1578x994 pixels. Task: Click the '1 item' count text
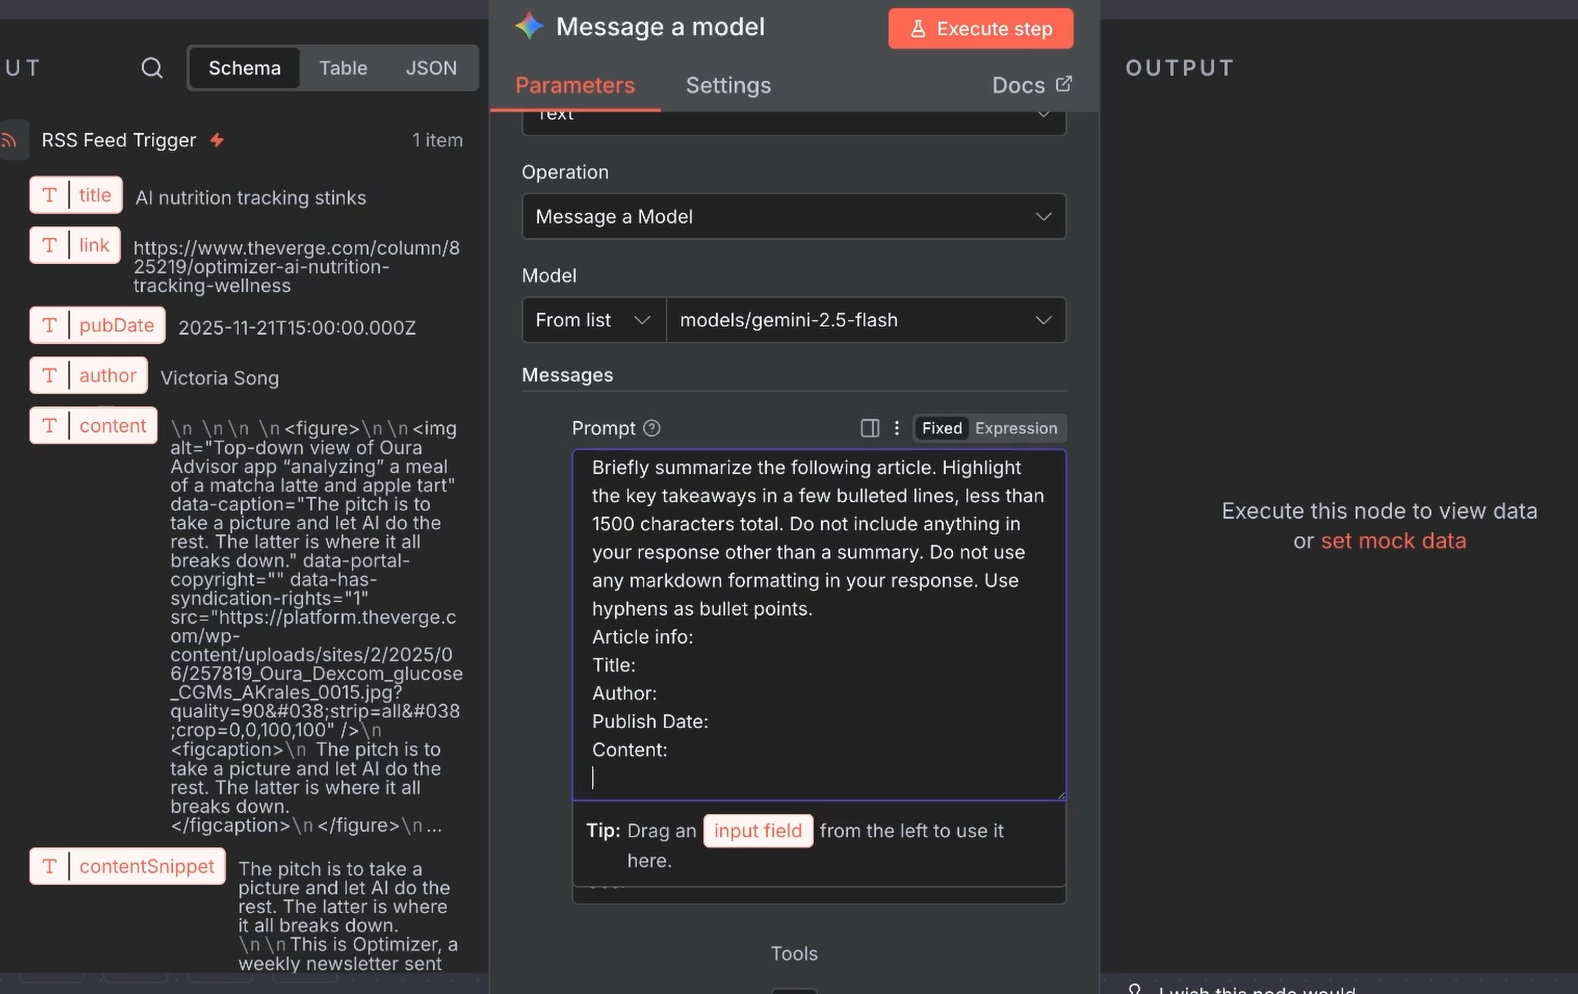click(438, 140)
